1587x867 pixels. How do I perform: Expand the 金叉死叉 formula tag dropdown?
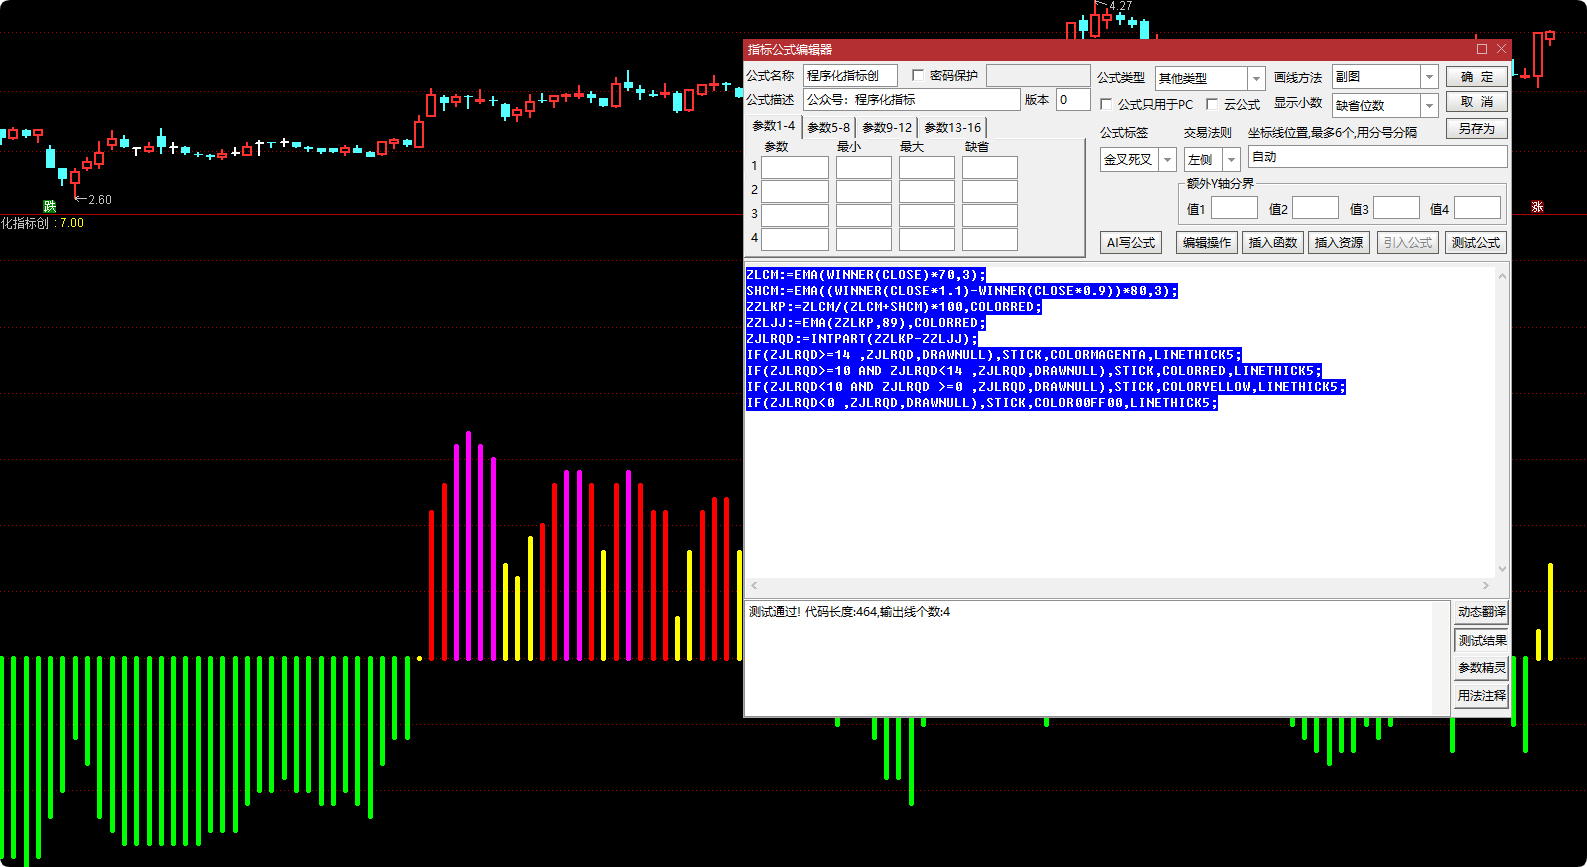pos(1167,160)
